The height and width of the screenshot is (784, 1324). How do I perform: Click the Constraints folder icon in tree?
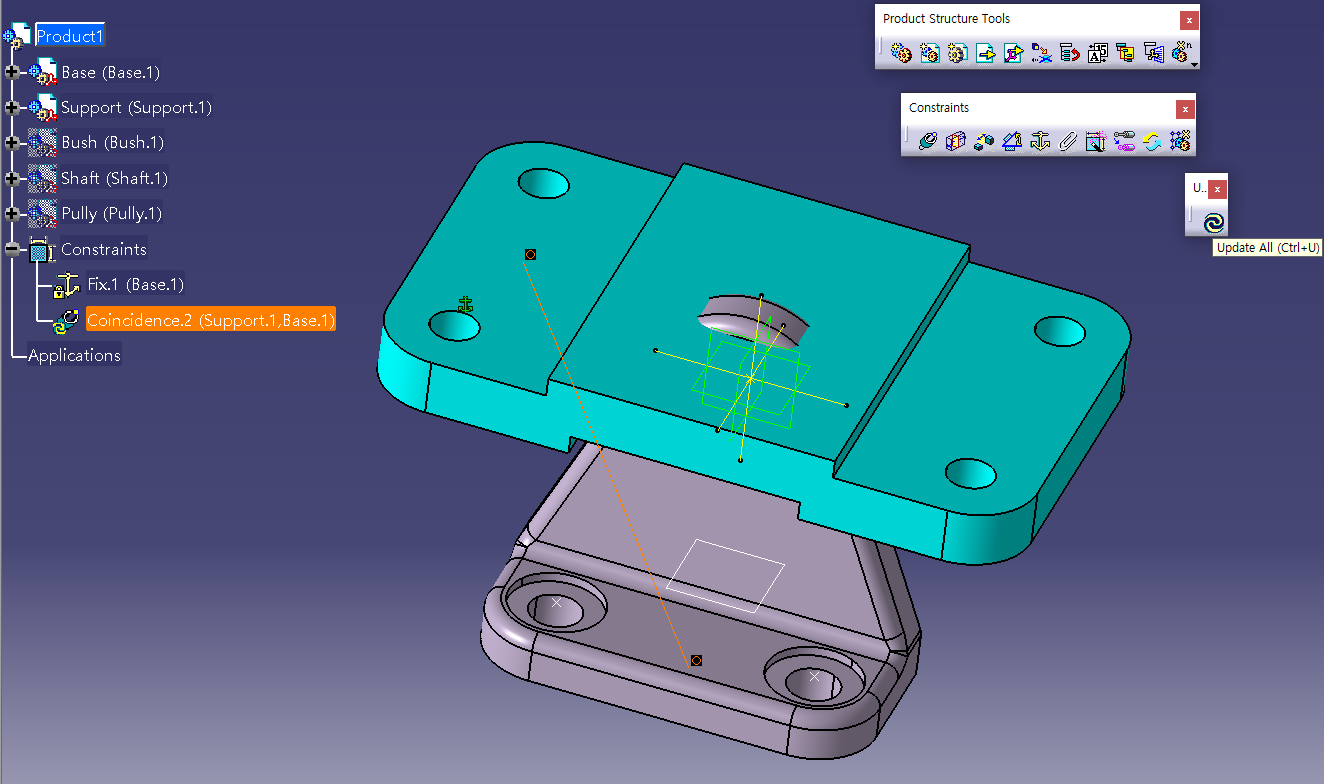41,250
